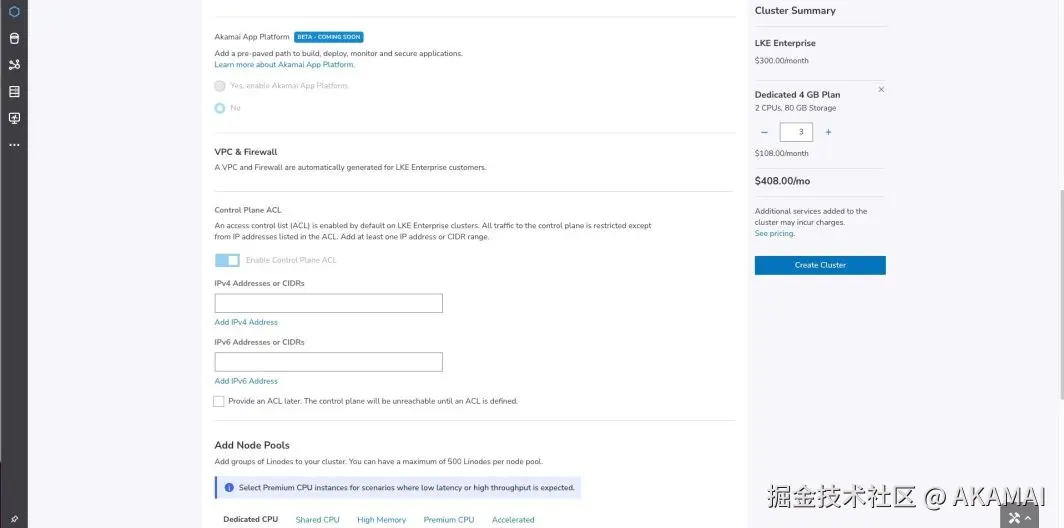The height and width of the screenshot is (528, 1064).
Task: Switch to the Premium CPU tab
Action: pyautogui.click(x=449, y=520)
